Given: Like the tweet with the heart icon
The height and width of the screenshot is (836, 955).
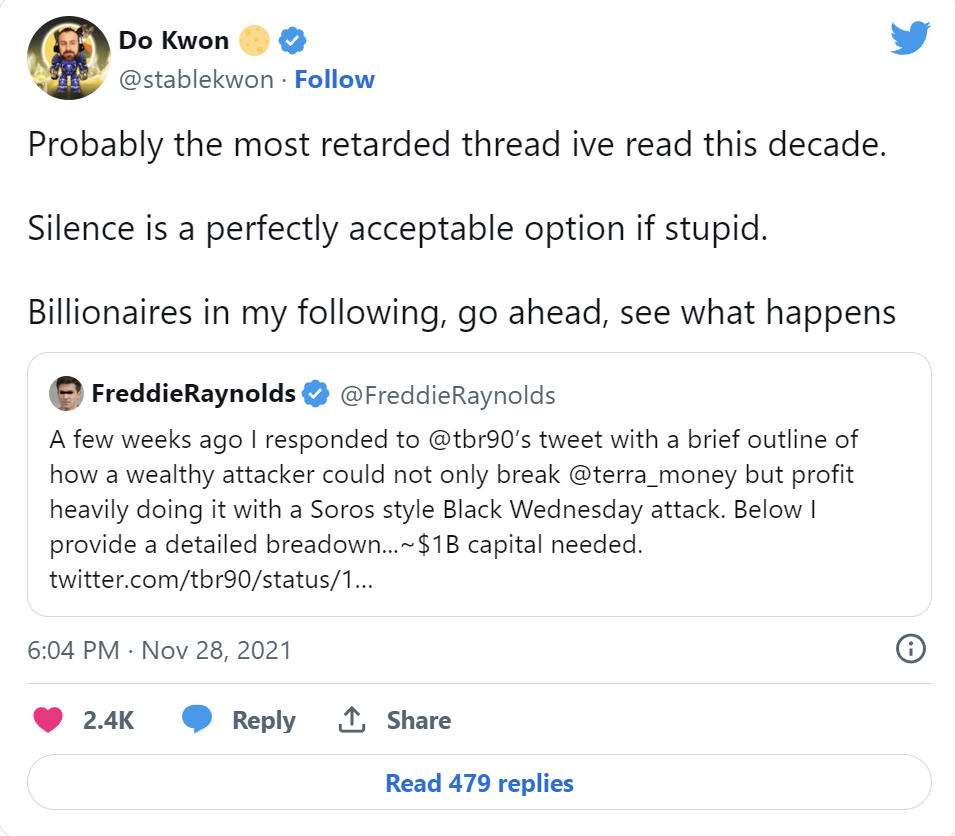Looking at the screenshot, I should point(48,720).
